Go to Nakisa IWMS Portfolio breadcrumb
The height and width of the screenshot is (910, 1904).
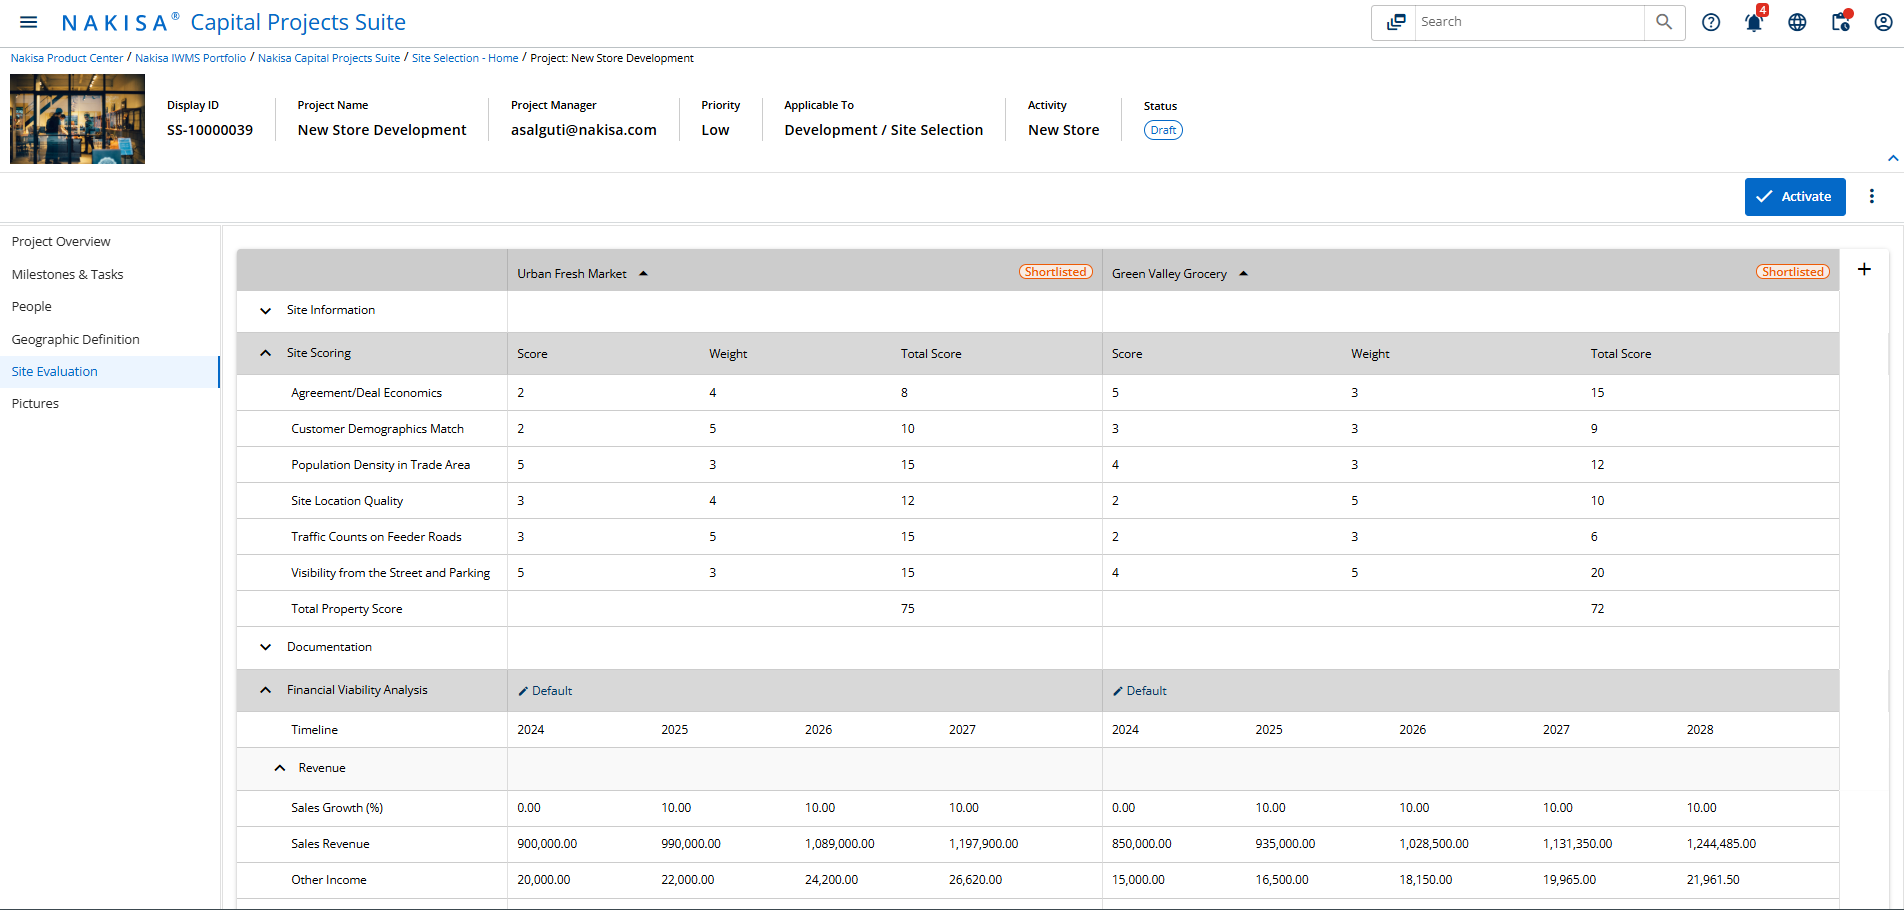tap(190, 58)
